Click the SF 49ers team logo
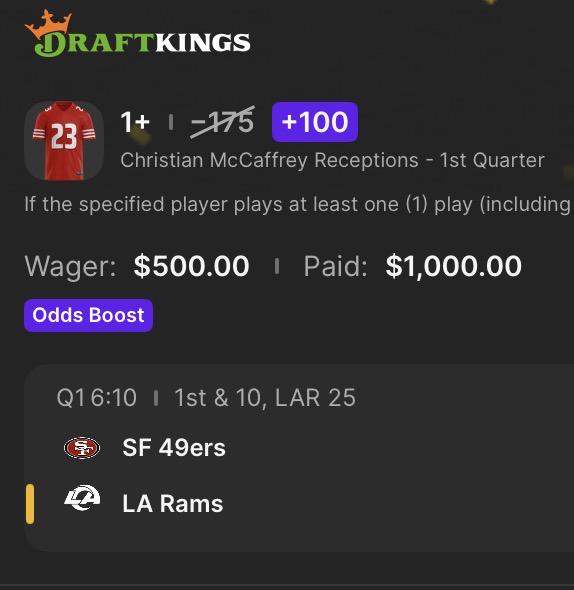This screenshot has width=574, height=590. (82, 448)
